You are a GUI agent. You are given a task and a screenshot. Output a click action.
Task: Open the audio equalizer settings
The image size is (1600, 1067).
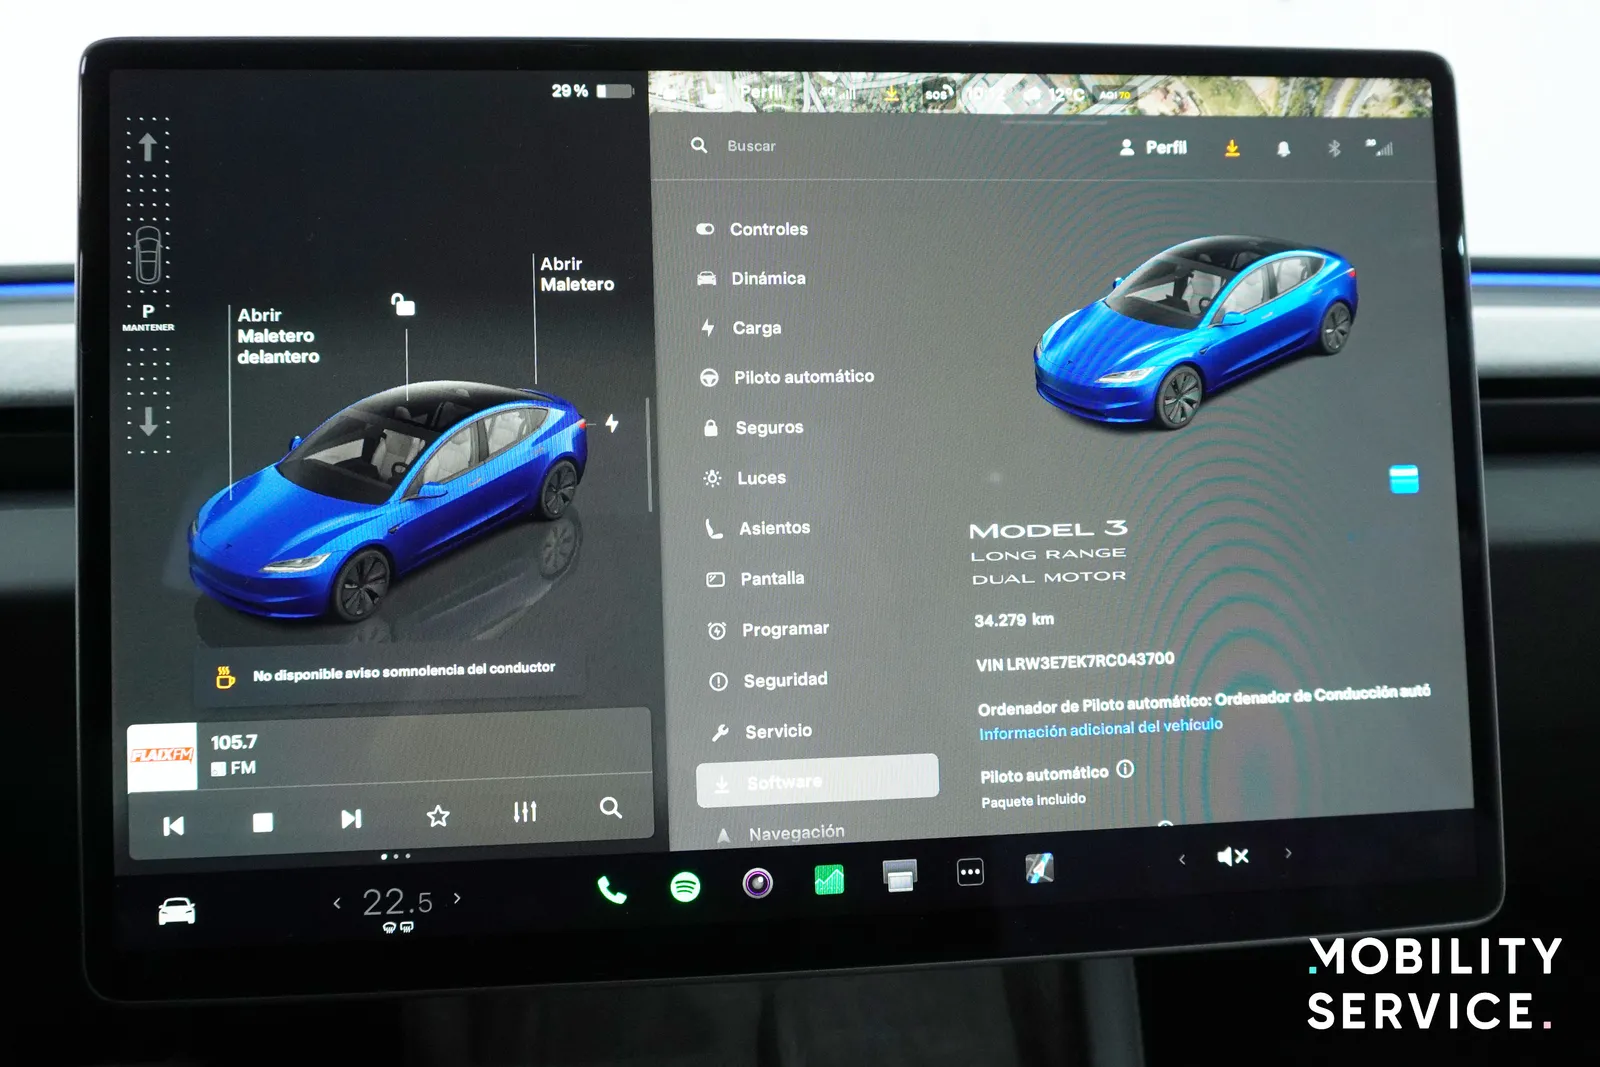[524, 812]
